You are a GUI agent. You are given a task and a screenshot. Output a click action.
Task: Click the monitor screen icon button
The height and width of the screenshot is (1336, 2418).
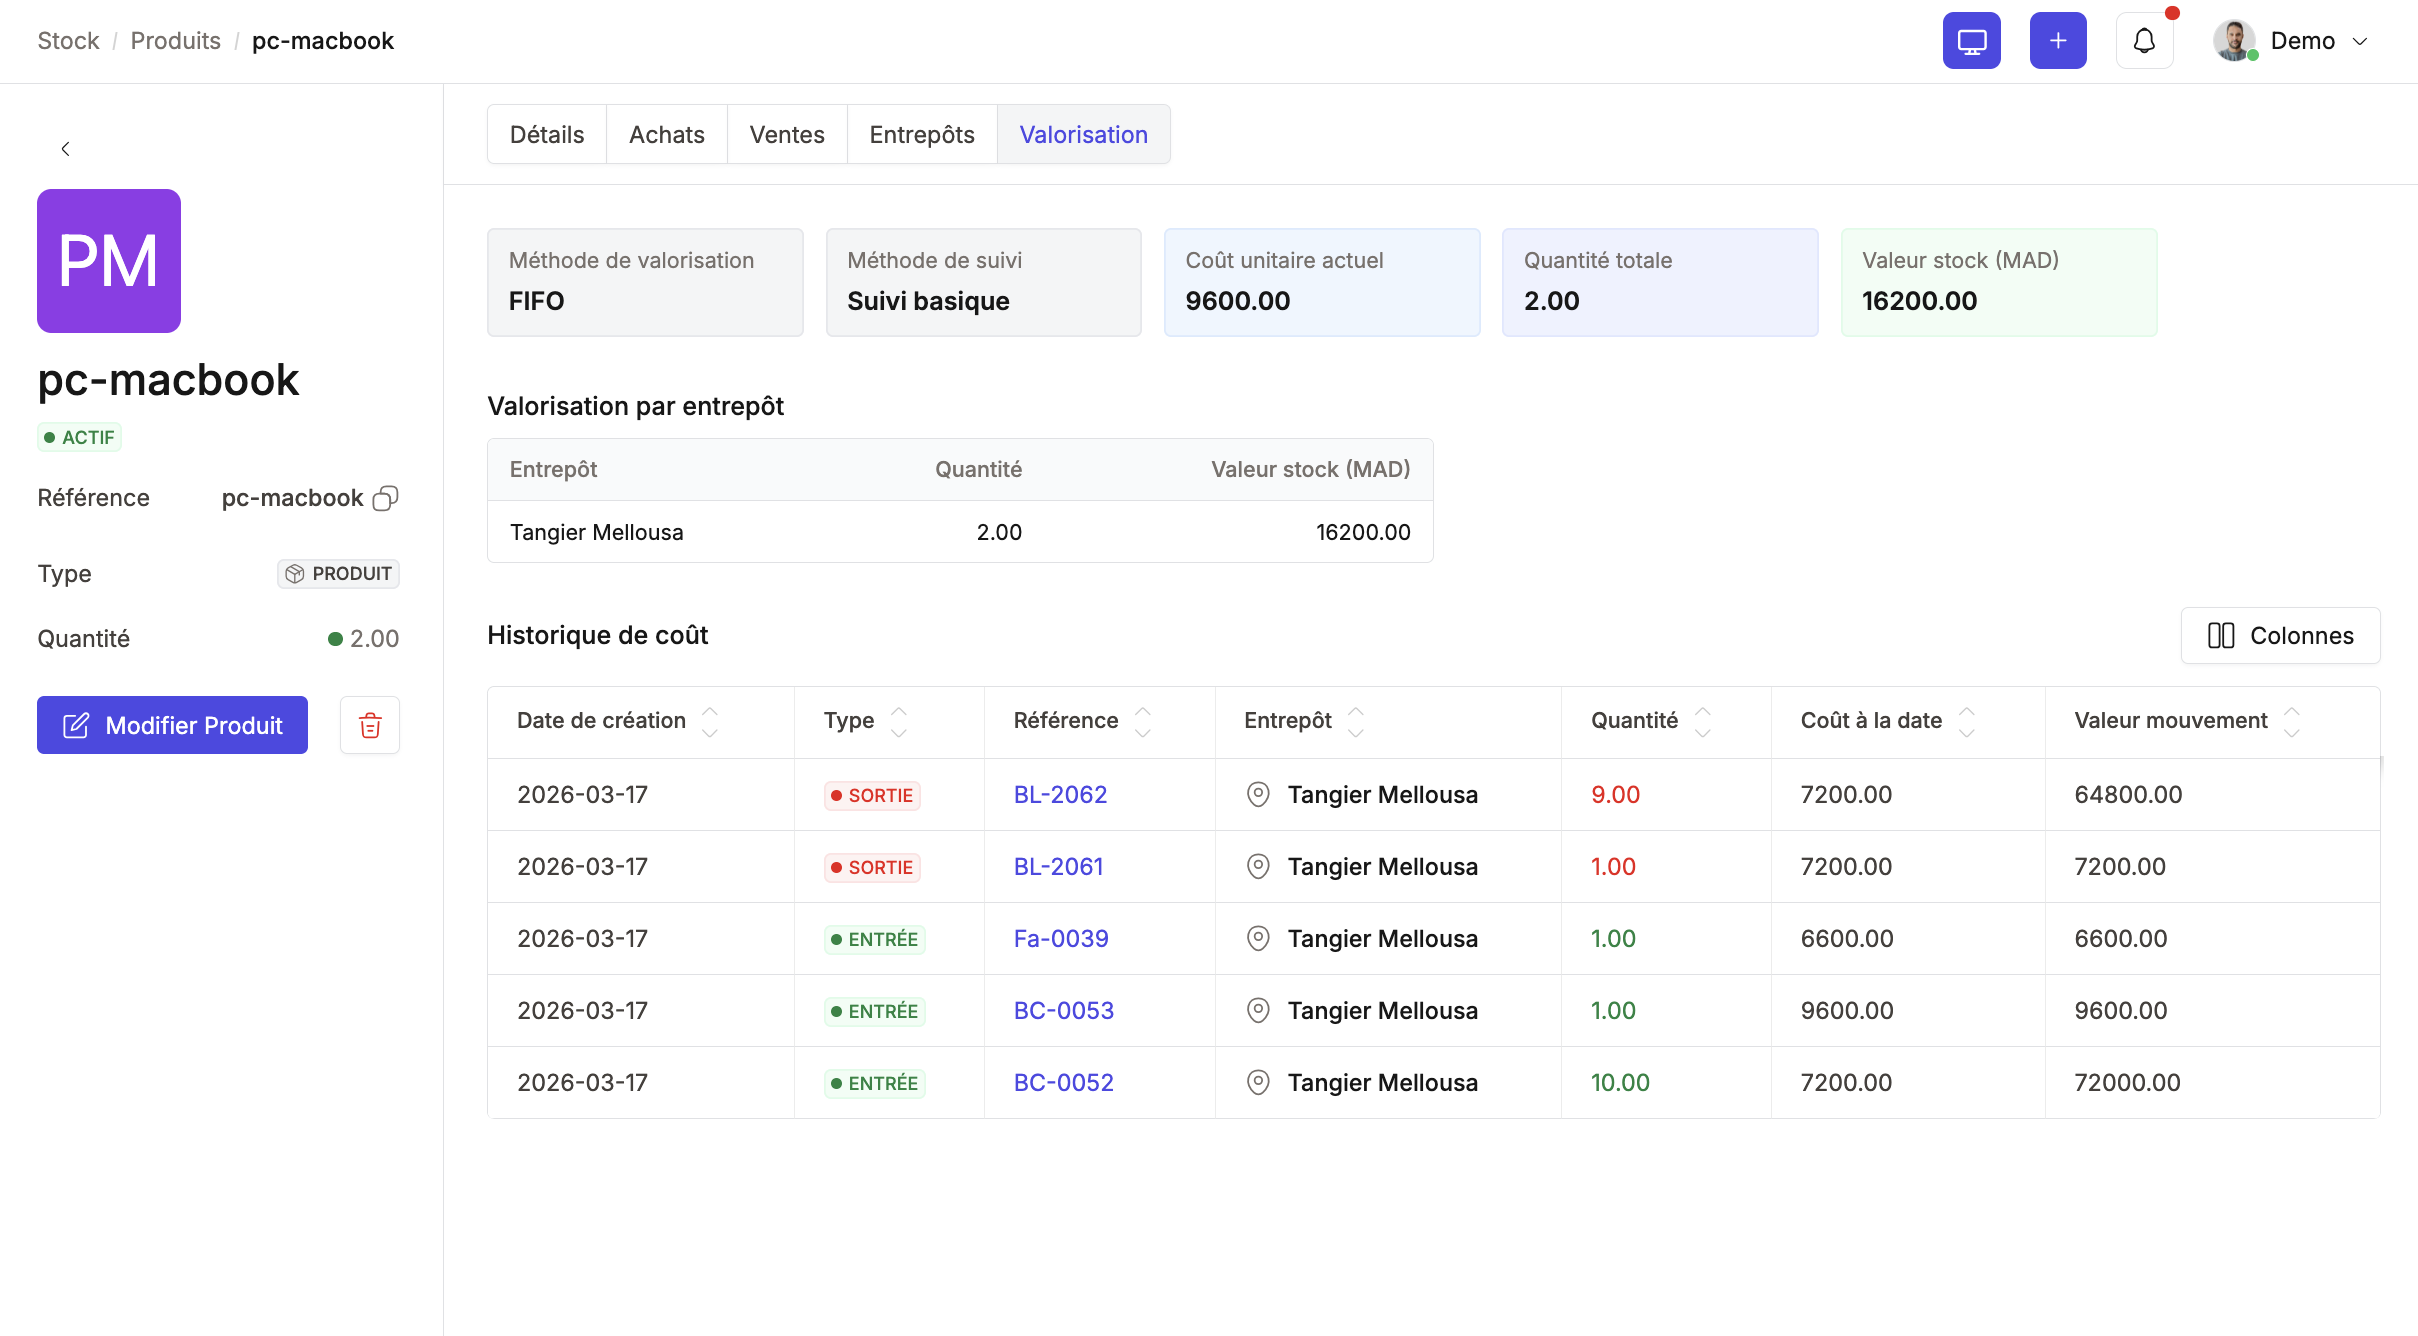point(1971,41)
